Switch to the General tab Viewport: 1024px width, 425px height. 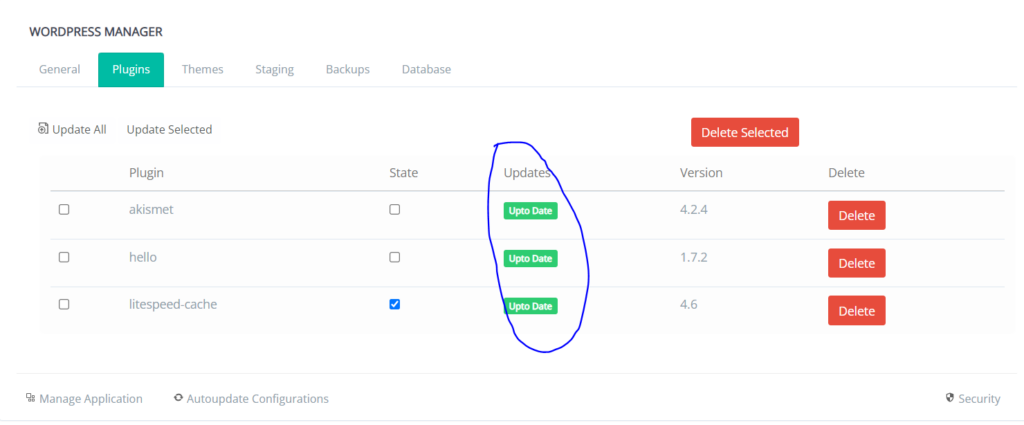[x=59, y=70]
